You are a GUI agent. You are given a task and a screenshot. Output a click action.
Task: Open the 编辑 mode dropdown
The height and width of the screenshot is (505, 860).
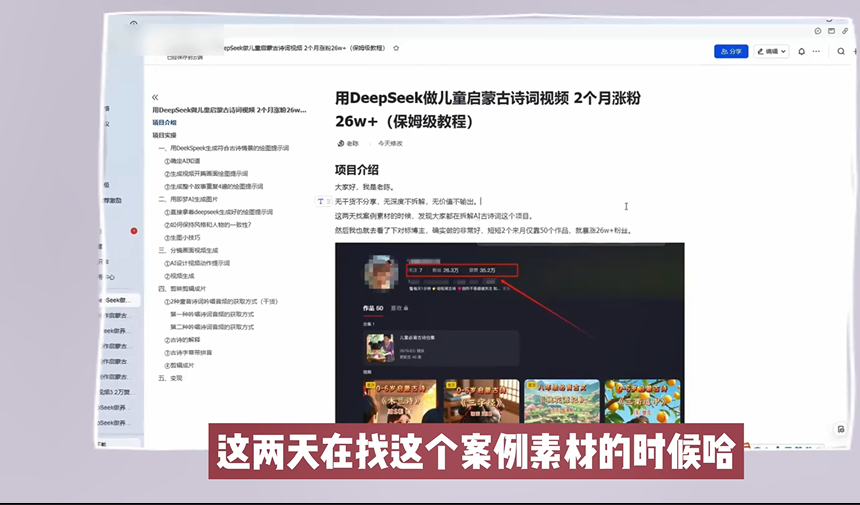click(771, 51)
